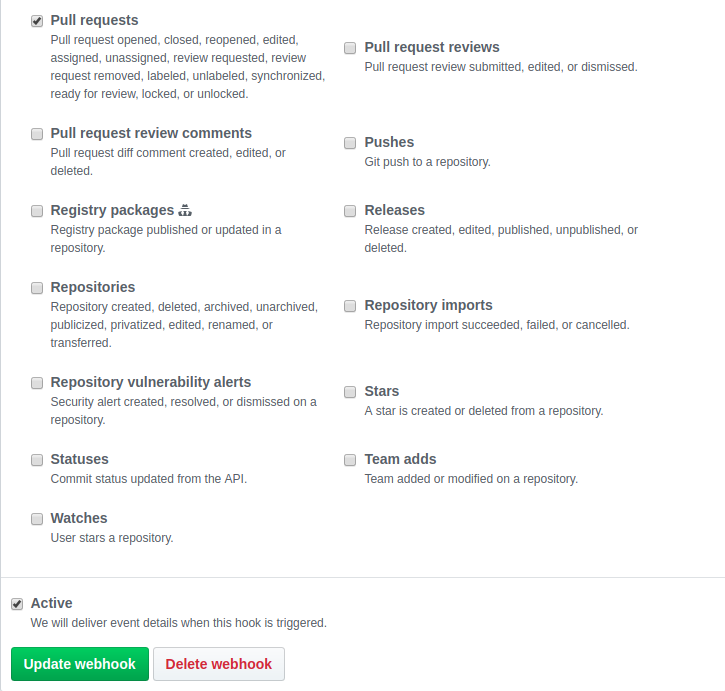725x691 pixels.
Task: Check the Watches event box
Action: click(37, 519)
